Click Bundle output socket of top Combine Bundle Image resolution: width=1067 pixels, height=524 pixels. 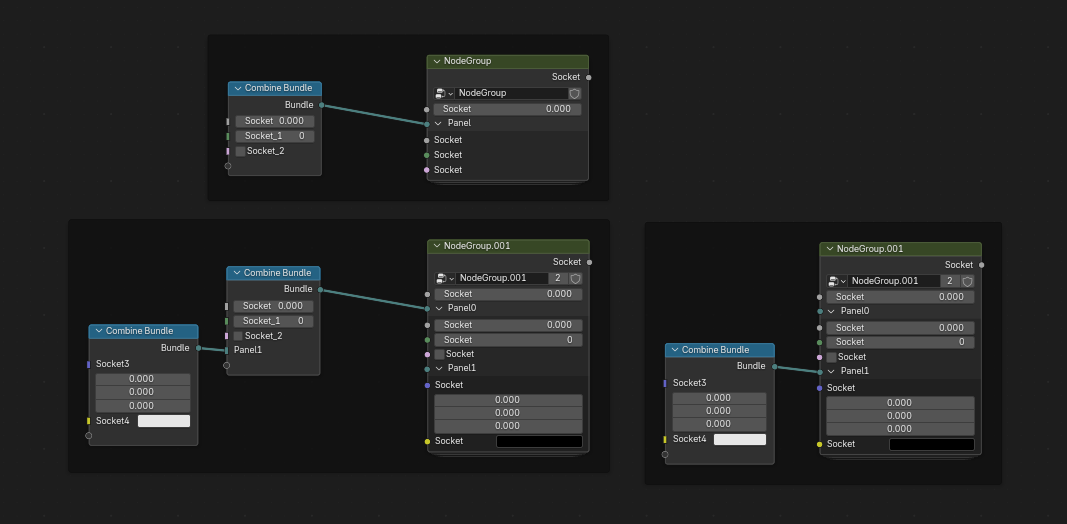click(x=321, y=105)
